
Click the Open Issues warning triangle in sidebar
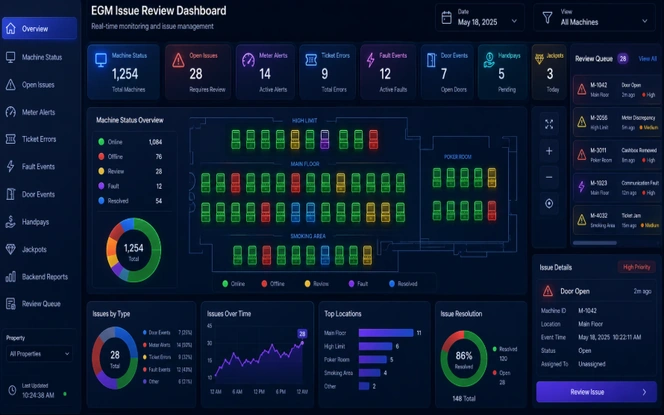click(11, 85)
